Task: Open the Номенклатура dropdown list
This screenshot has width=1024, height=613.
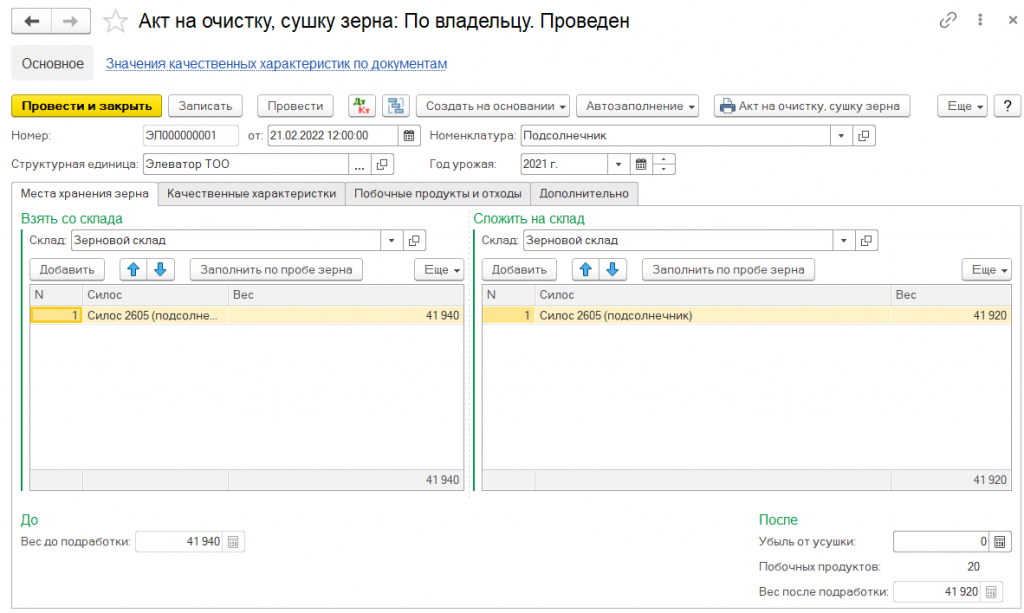Action: coord(841,135)
